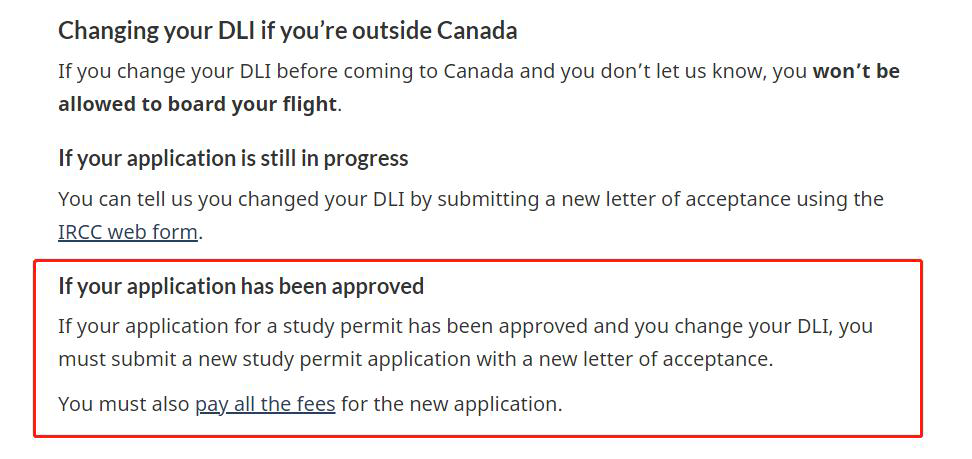Image resolution: width=972 pixels, height=459 pixels.
Task: Click the word "approved" in the boxed heading
Action: coord(380,286)
